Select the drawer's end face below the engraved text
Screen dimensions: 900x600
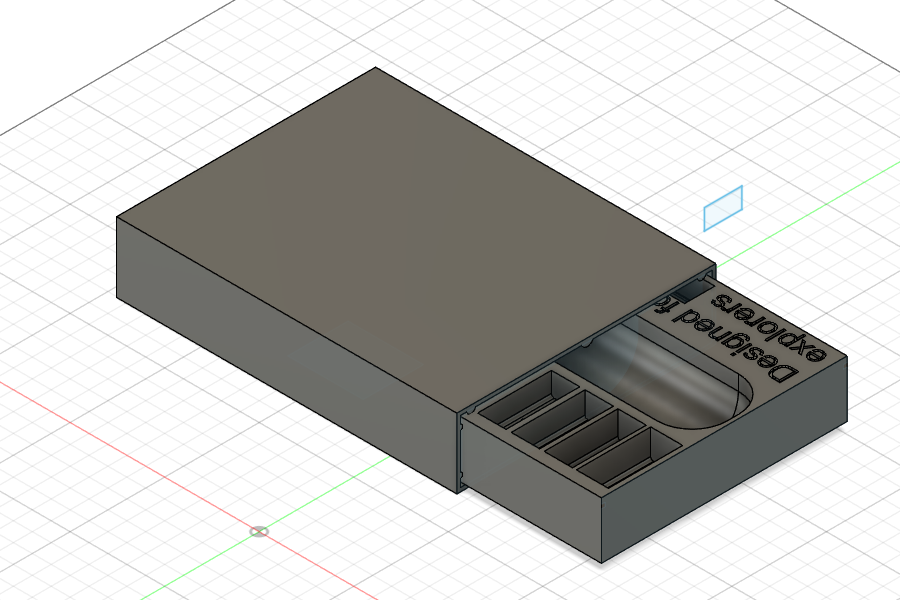(724, 459)
